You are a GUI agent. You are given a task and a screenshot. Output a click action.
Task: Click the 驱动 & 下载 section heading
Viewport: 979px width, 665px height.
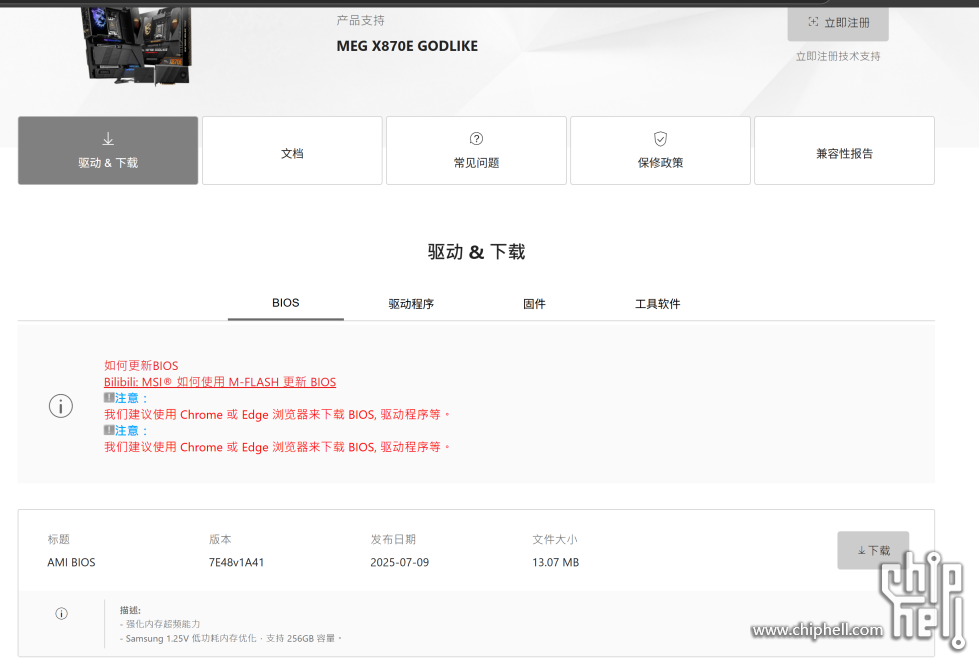click(476, 252)
